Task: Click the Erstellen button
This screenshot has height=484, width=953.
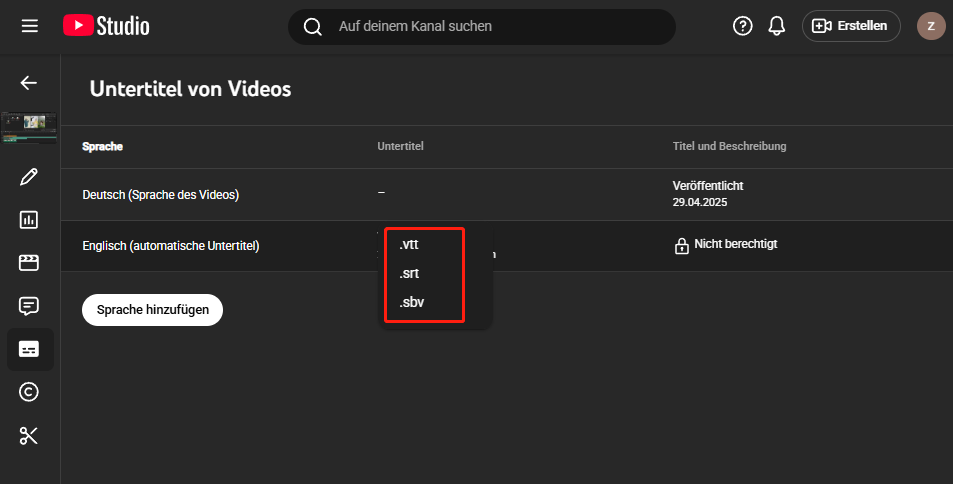Action: coord(851,26)
